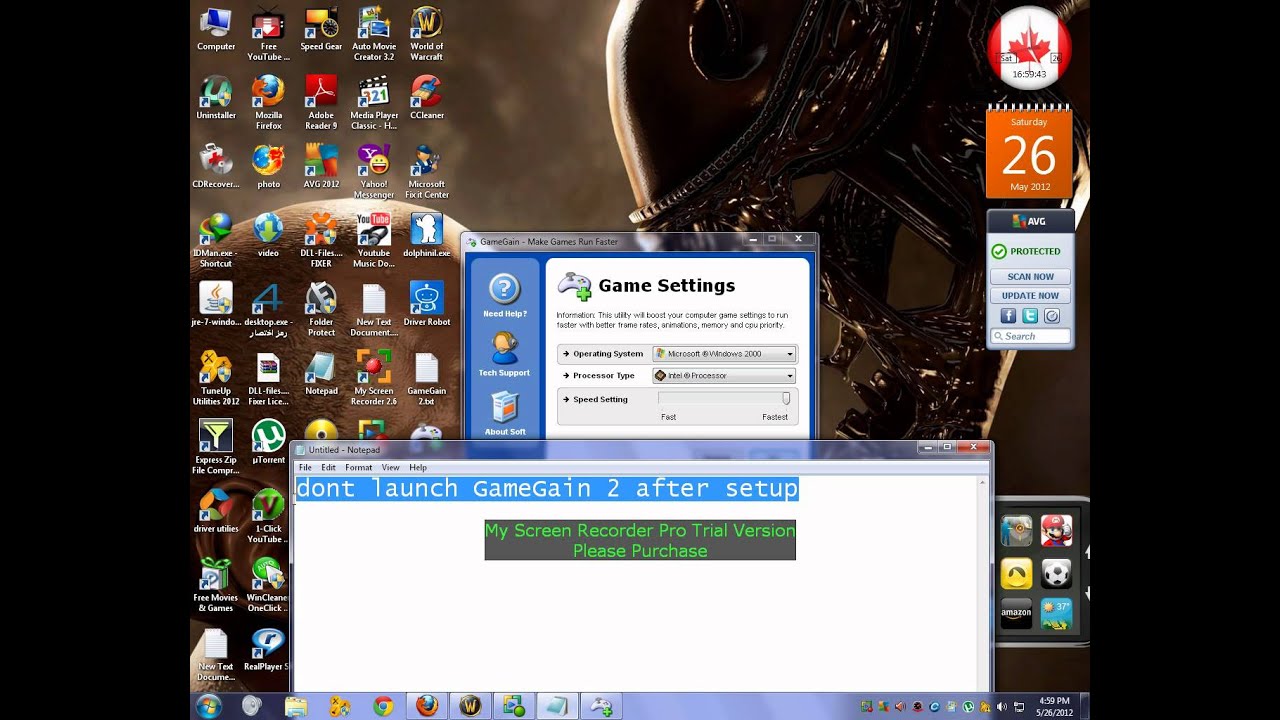Viewport: 1280px width, 720px height.
Task: Open the Notepad Help menu
Action: (418, 467)
